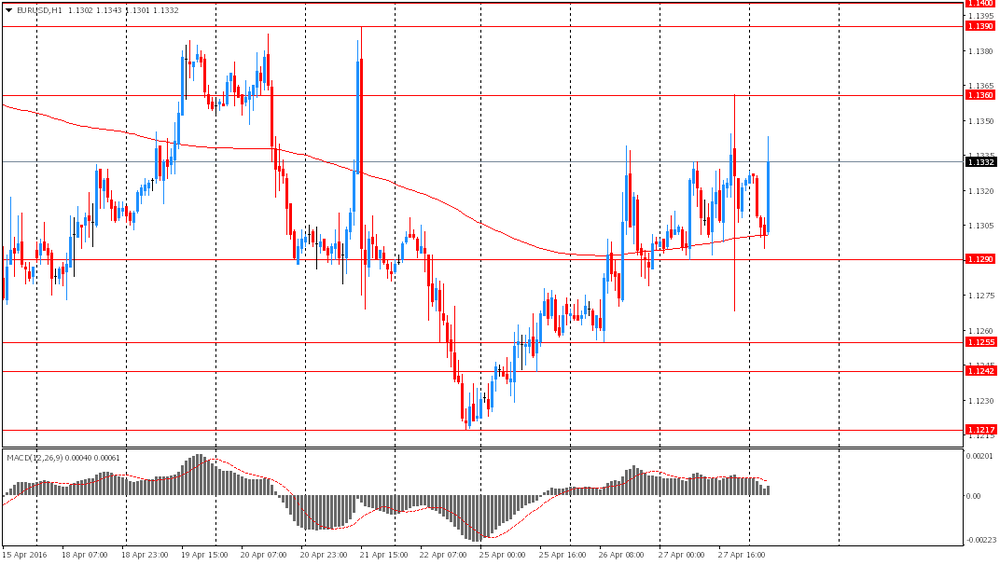Click the 25 Apr 00:00 time label
The height and width of the screenshot is (565, 1000).
503,552
